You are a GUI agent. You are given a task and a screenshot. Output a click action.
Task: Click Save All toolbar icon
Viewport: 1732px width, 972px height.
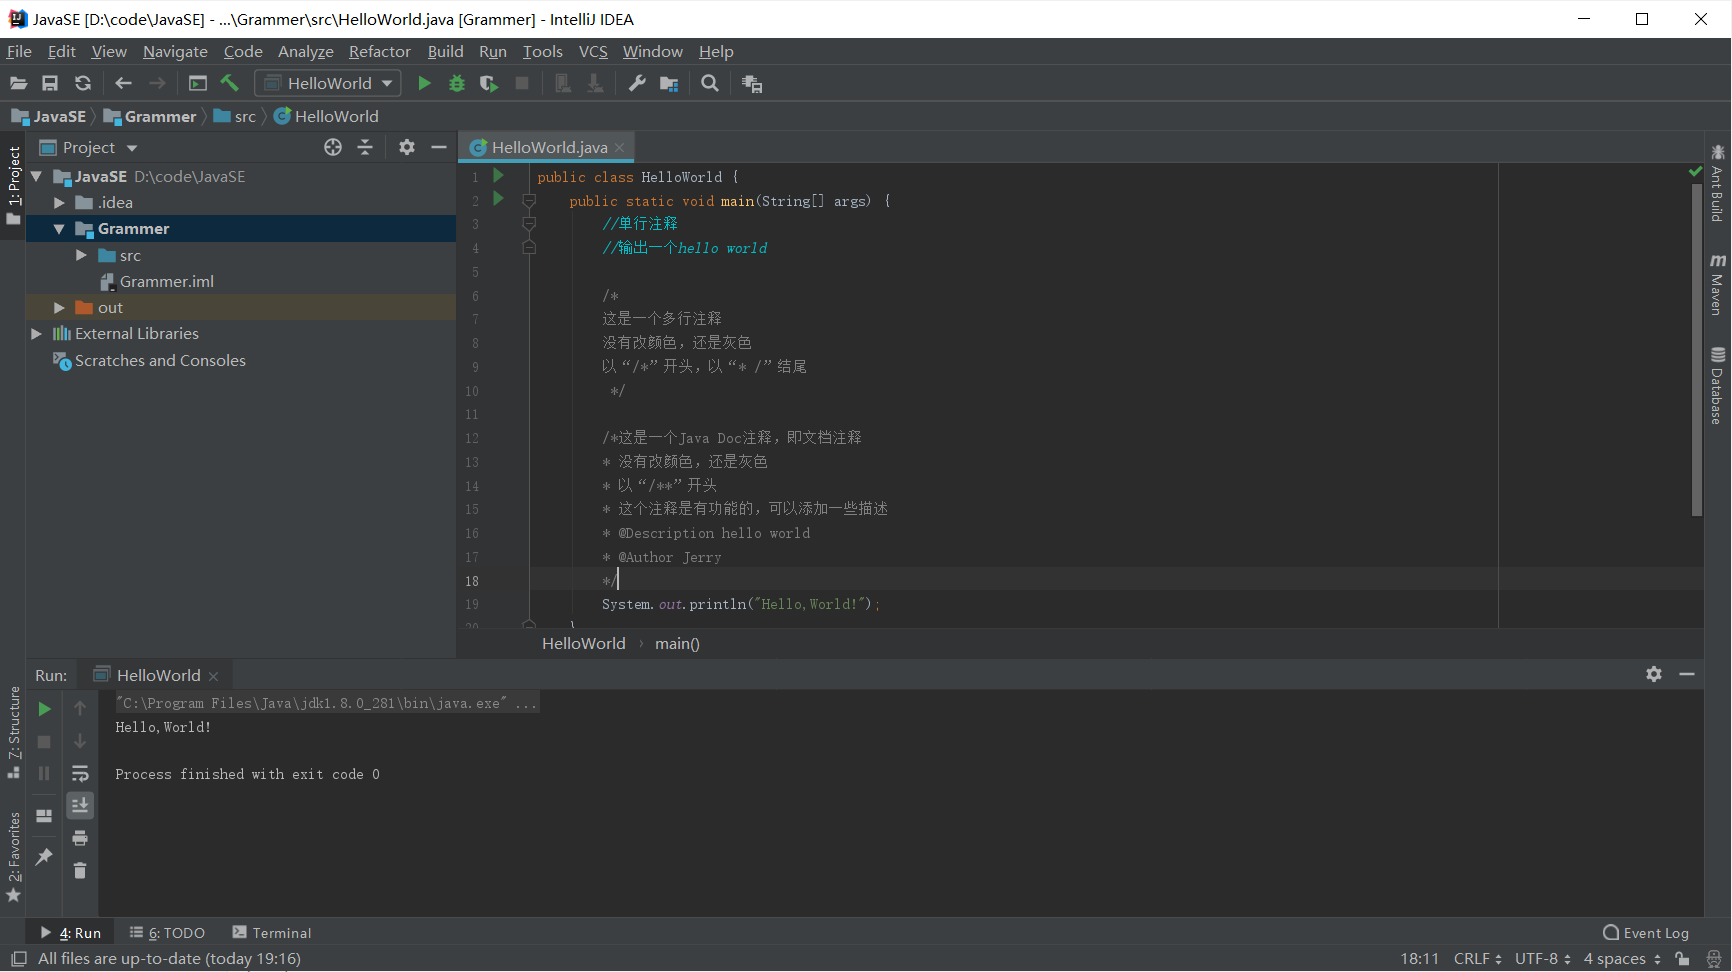[x=50, y=83]
